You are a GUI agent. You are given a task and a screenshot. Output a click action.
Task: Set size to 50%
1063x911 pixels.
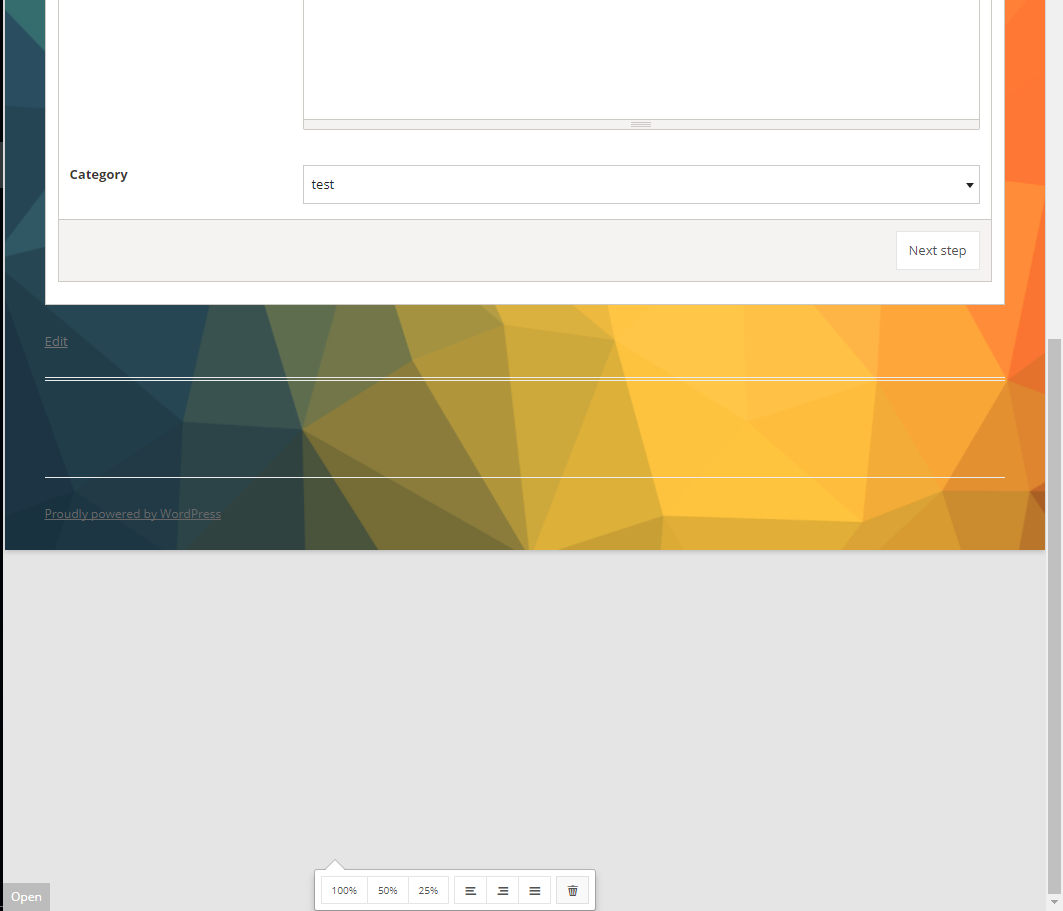click(x=388, y=891)
